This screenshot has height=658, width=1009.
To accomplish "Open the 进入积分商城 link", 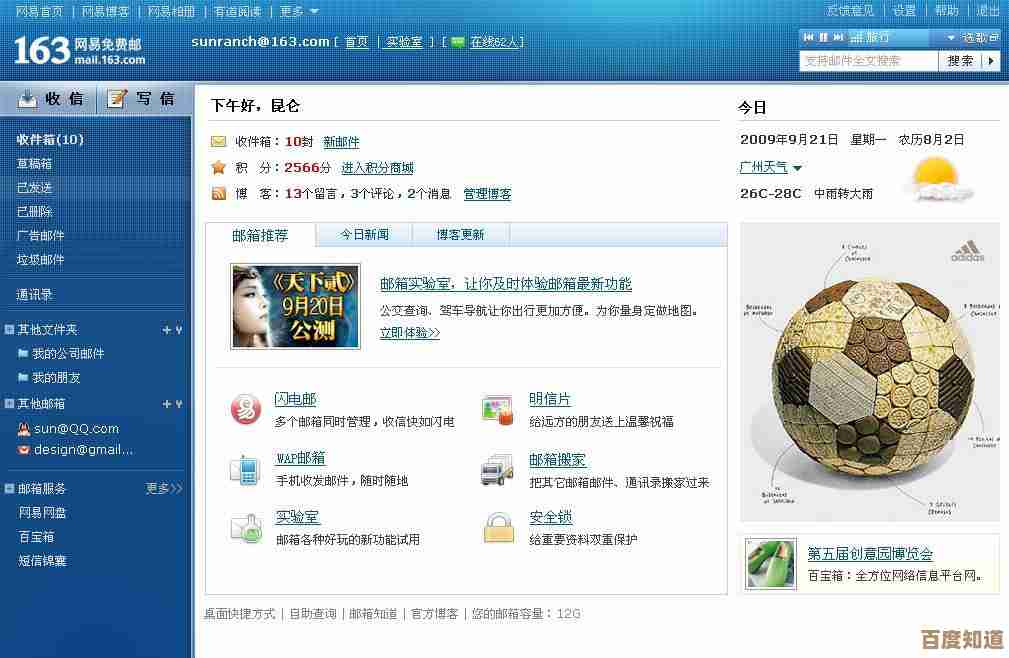I will [377, 168].
